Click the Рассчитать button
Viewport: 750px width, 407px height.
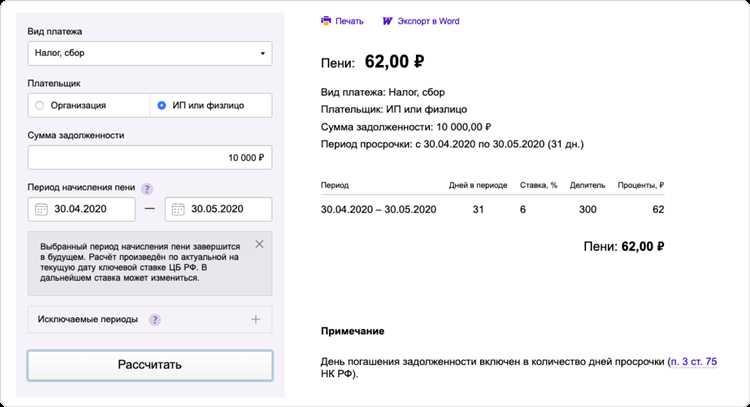pos(150,365)
